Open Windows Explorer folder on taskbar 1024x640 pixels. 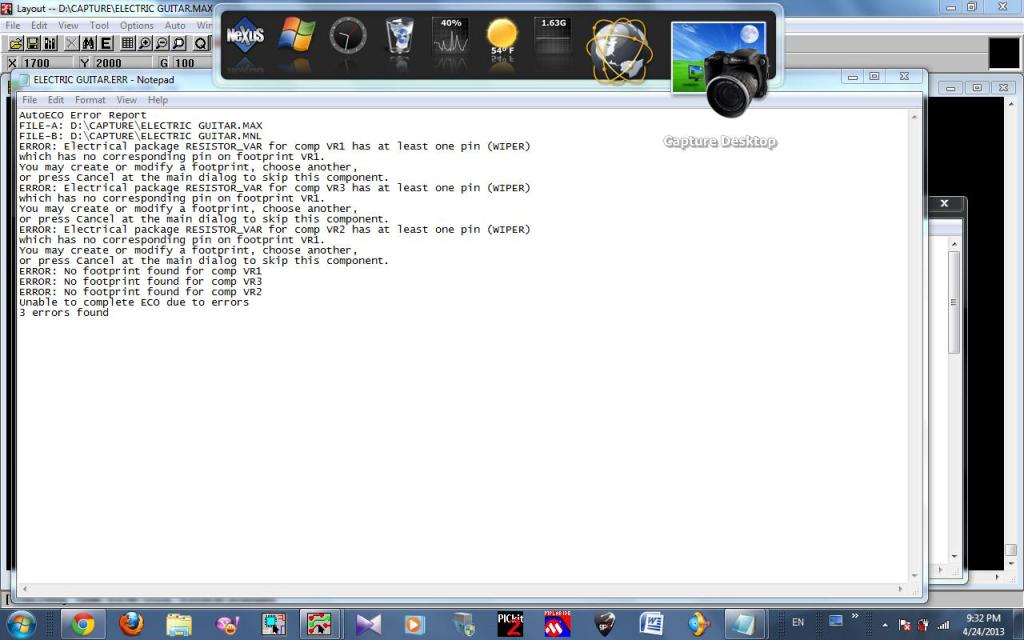pos(179,624)
